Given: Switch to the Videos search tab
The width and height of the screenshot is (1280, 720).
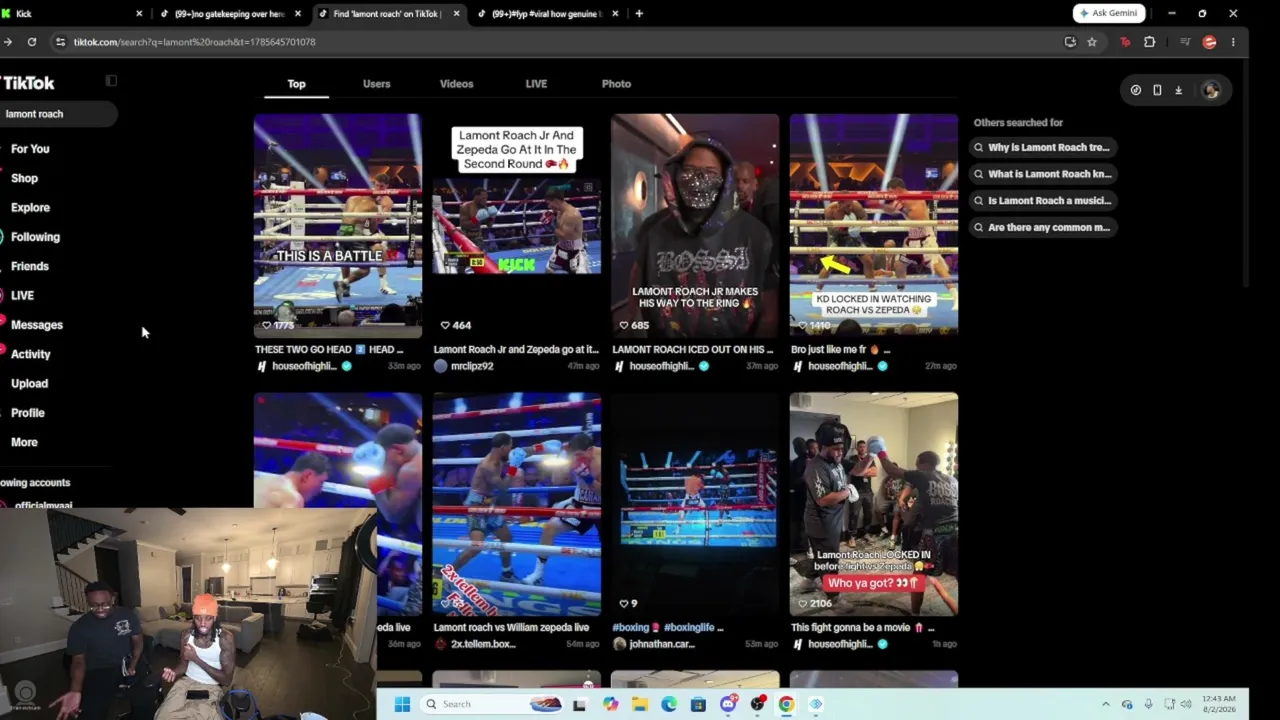Looking at the screenshot, I should tap(456, 84).
